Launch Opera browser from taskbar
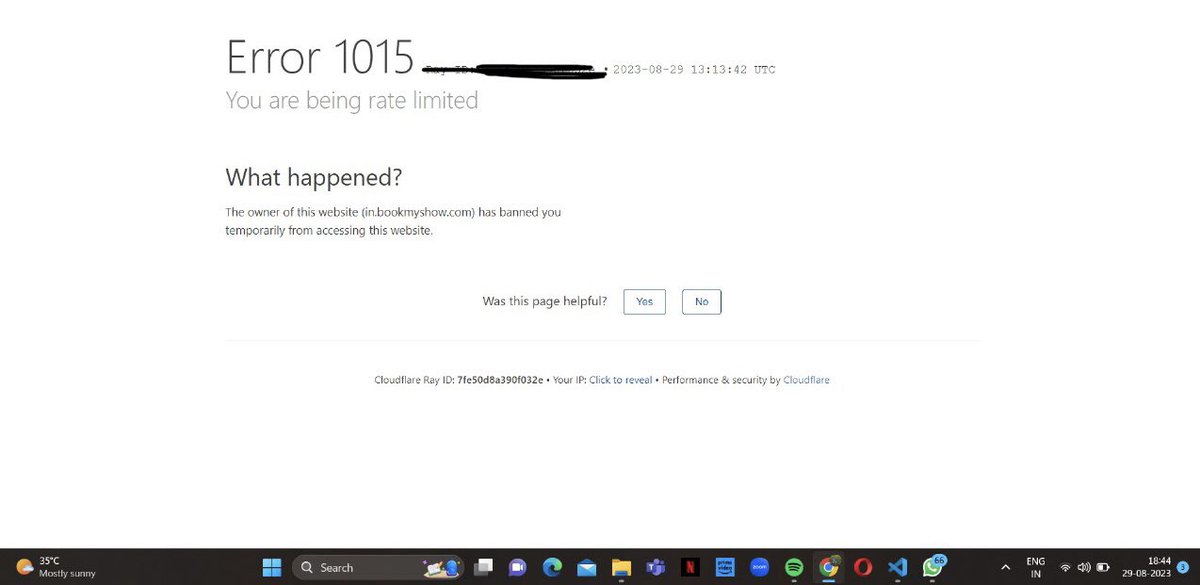Screen dimensions: 1200x585 click(x=863, y=567)
